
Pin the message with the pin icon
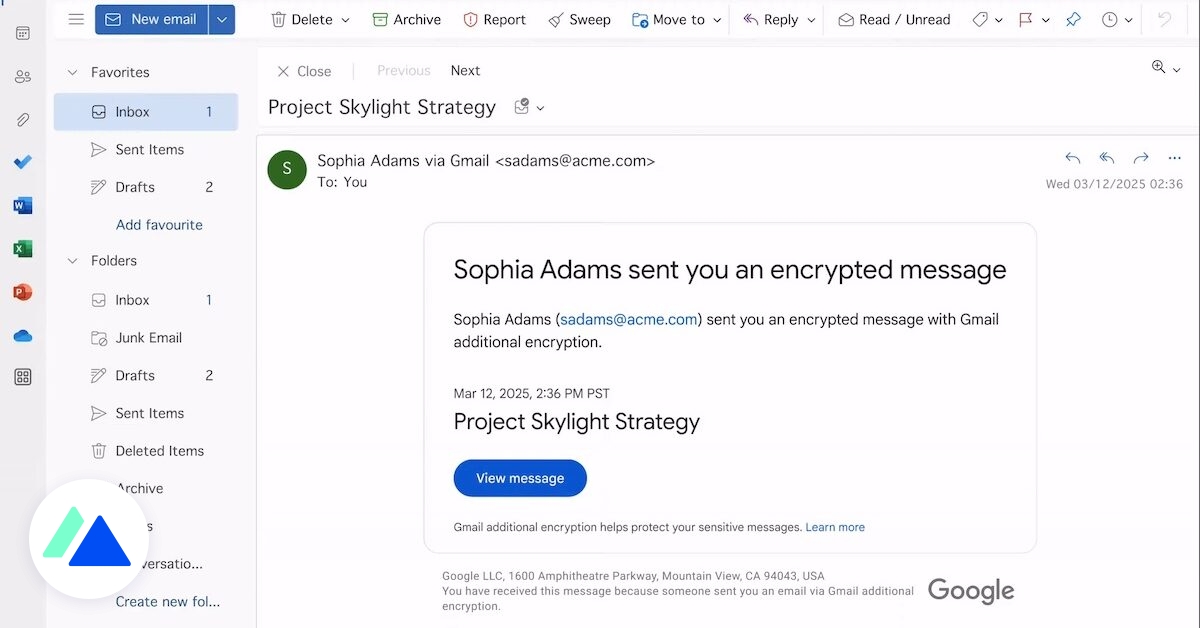[1073, 20]
